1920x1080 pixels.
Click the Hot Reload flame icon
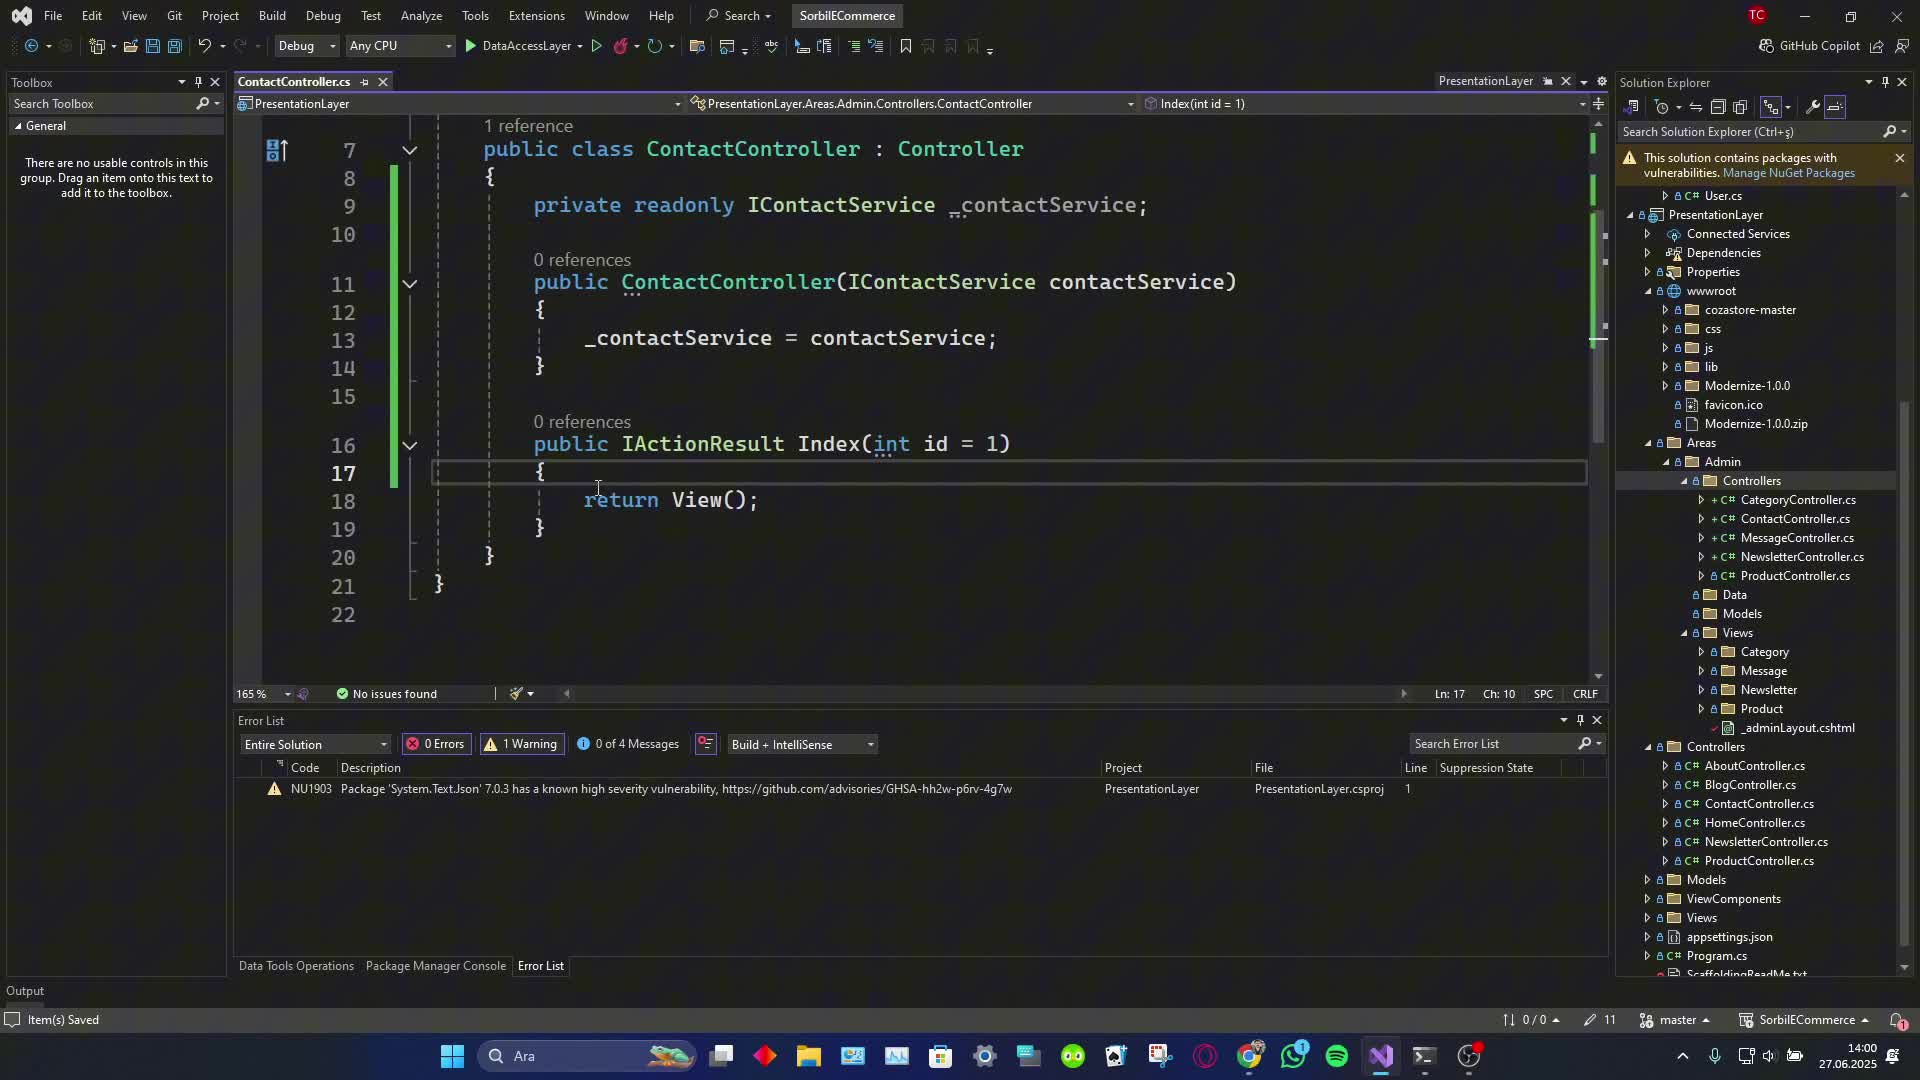(x=621, y=46)
